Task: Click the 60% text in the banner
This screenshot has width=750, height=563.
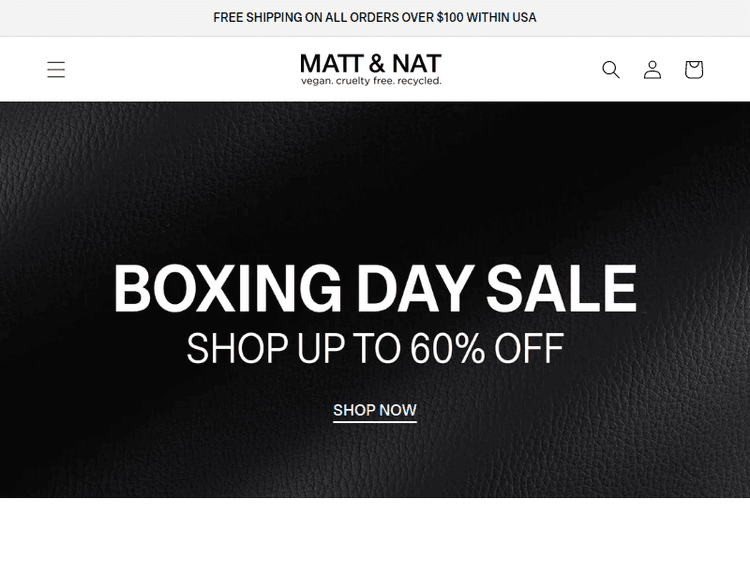Action: click(x=447, y=349)
